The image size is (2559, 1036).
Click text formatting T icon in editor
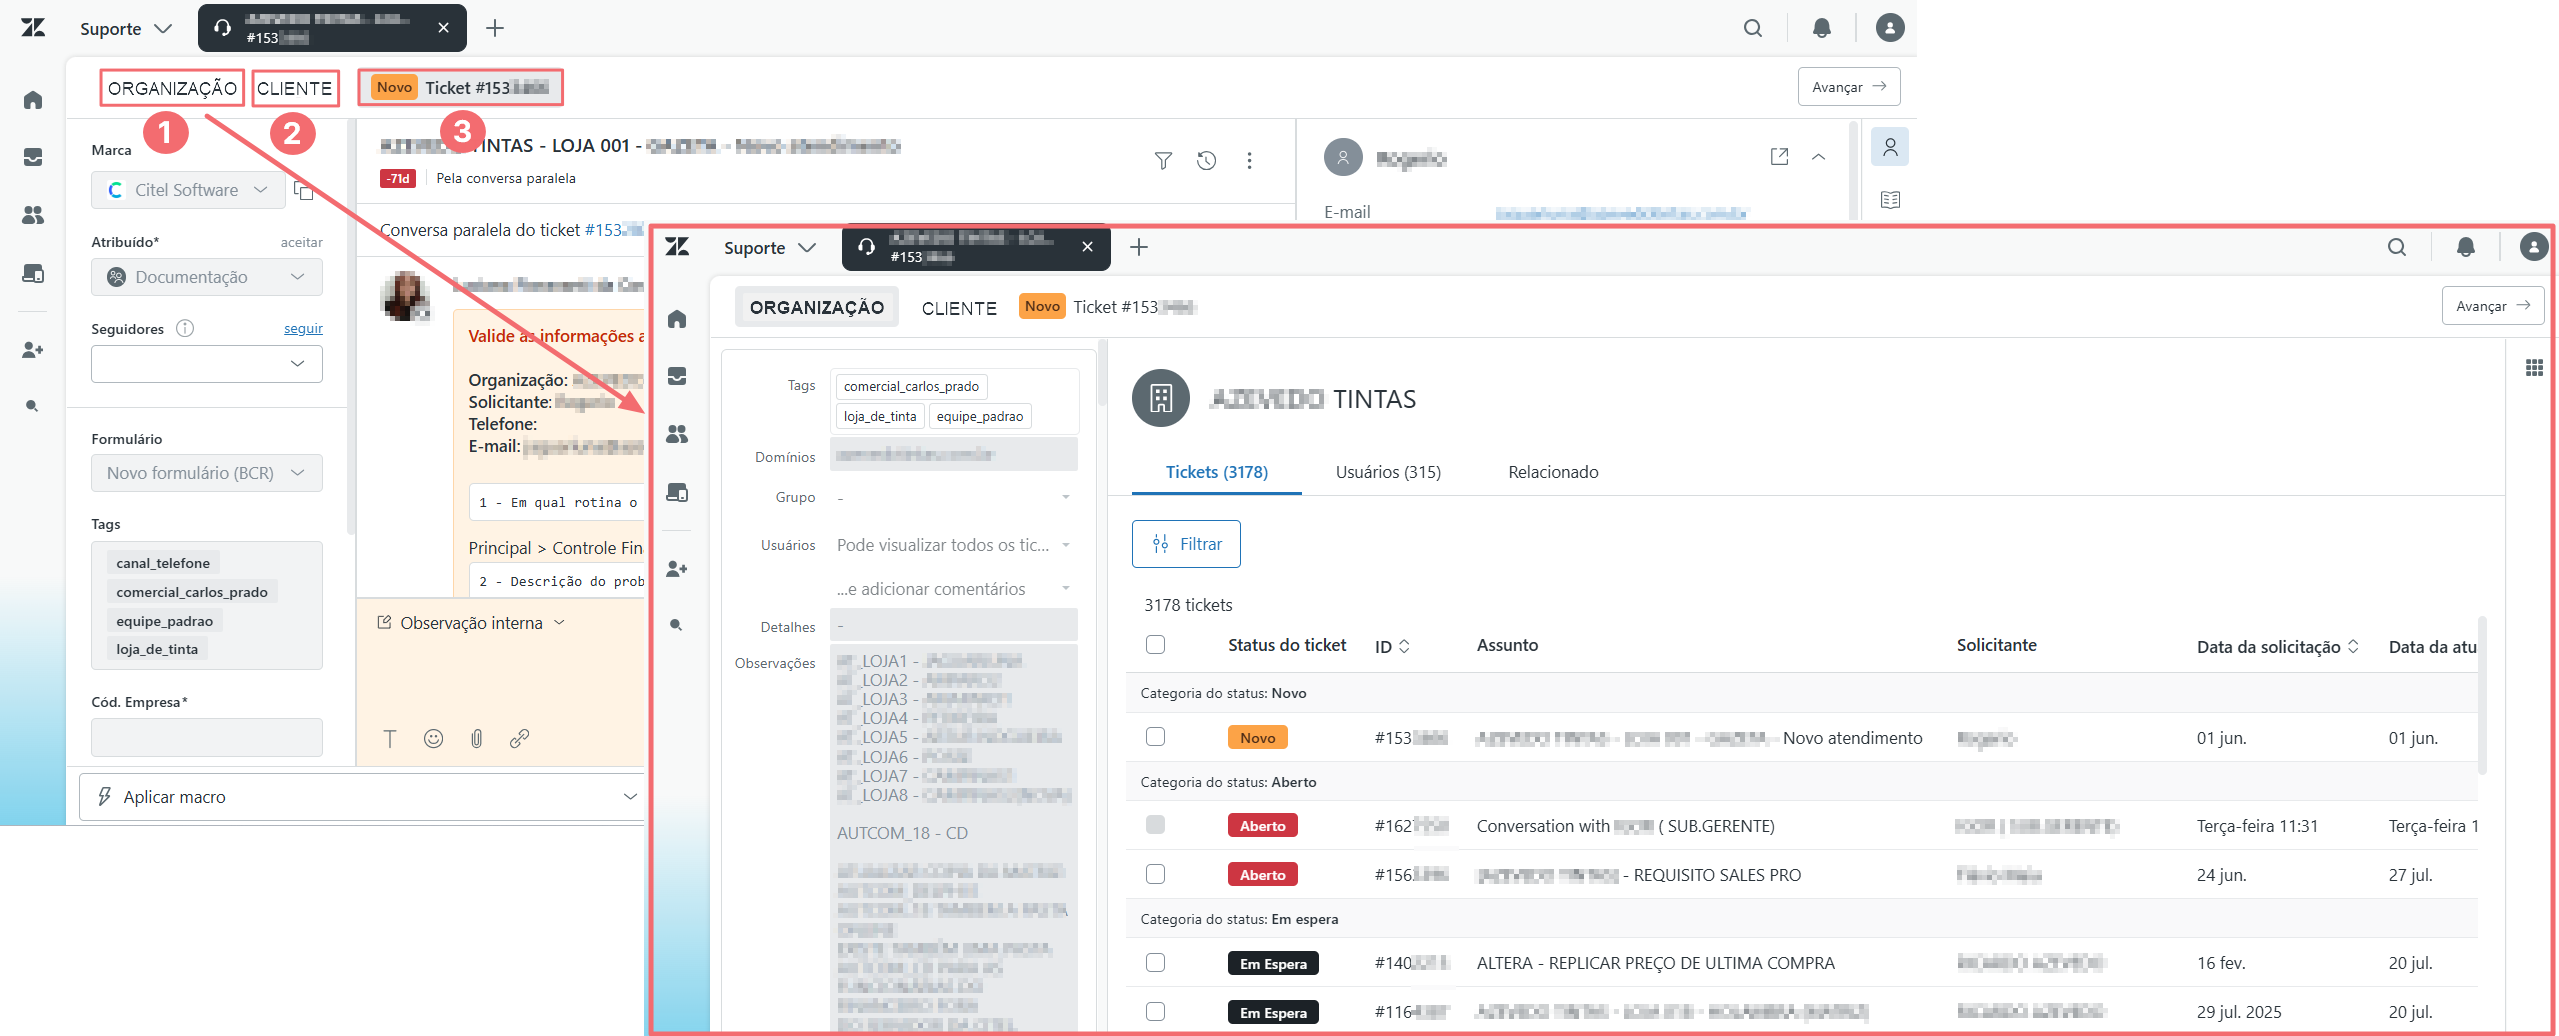click(x=390, y=739)
